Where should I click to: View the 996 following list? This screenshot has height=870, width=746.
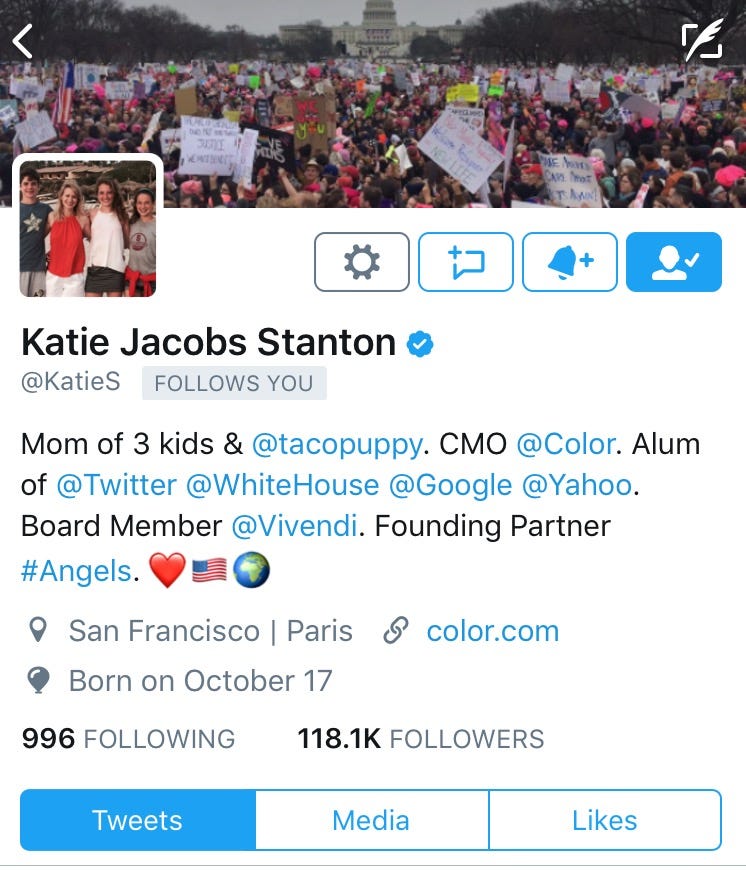coord(128,739)
